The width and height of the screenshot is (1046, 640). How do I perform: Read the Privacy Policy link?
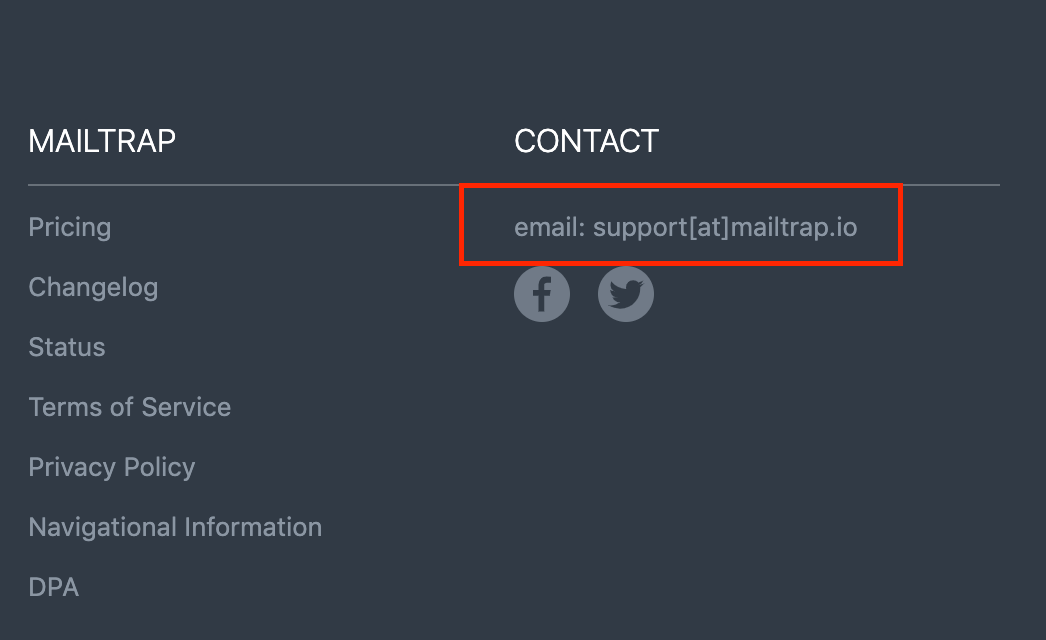(111, 467)
